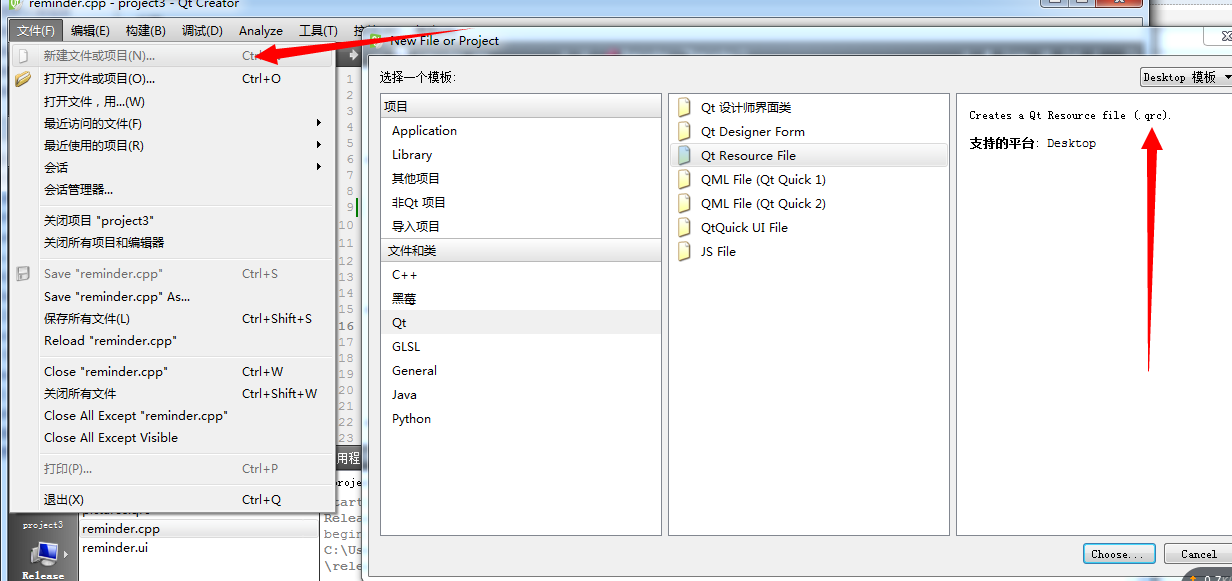This screenshot has height=581, width=1232.
Task: Open the Analyze menu
Action: tap(261, 31)
